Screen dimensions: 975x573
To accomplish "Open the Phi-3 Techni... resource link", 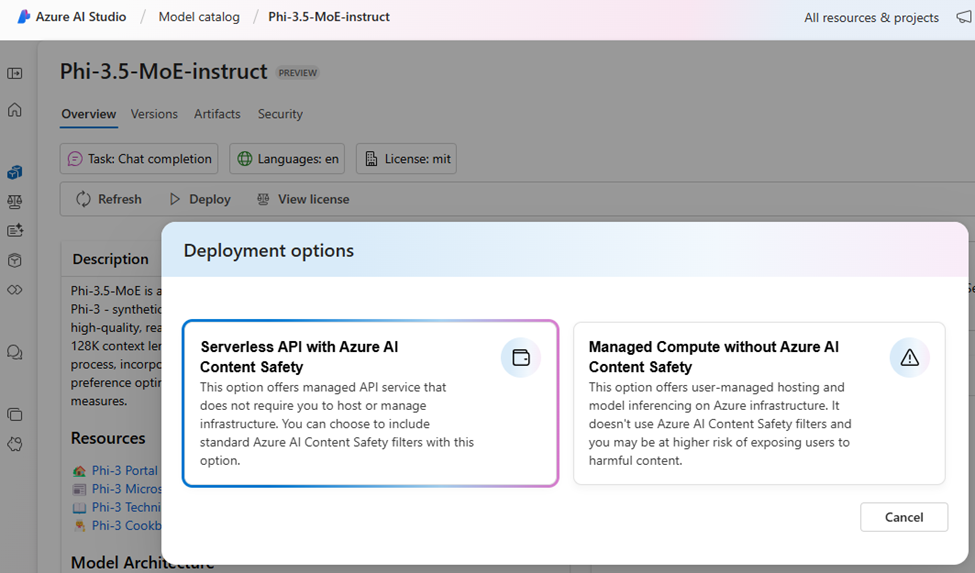I will (x=127, y=507).
